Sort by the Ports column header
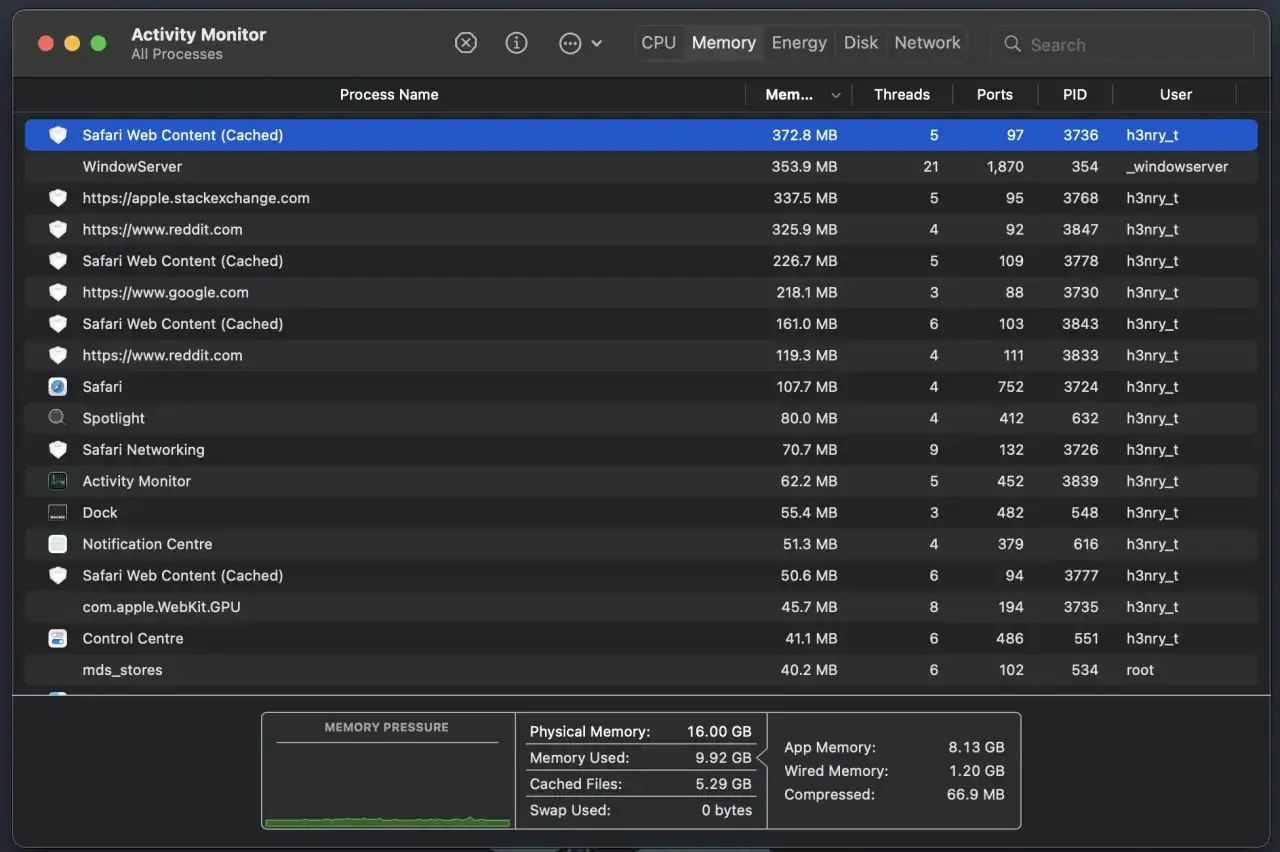 point(995,94)
